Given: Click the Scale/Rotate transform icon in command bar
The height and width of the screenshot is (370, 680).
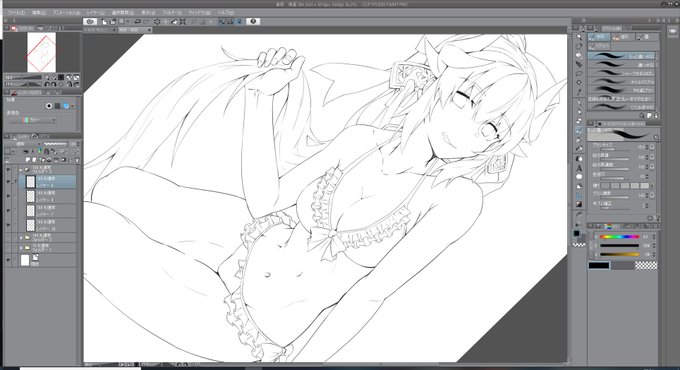Looking at the screenshot, I should 183,21.
